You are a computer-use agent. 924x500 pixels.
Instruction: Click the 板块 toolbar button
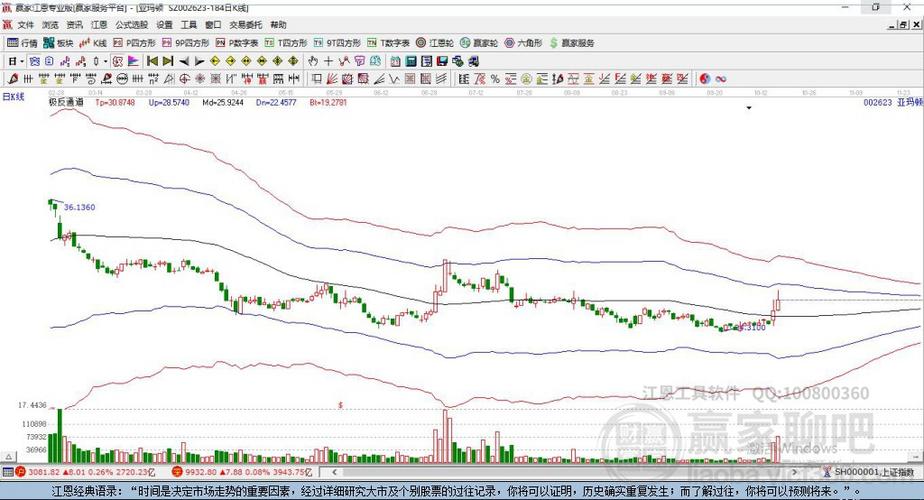point(58,43)
